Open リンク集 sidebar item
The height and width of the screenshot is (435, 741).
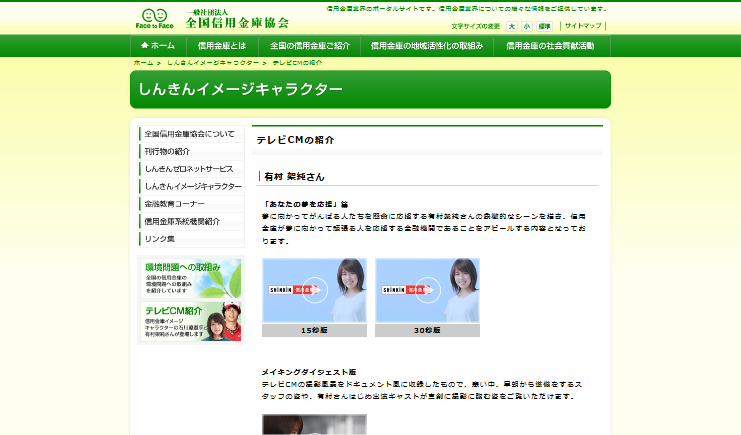point(191,239)
